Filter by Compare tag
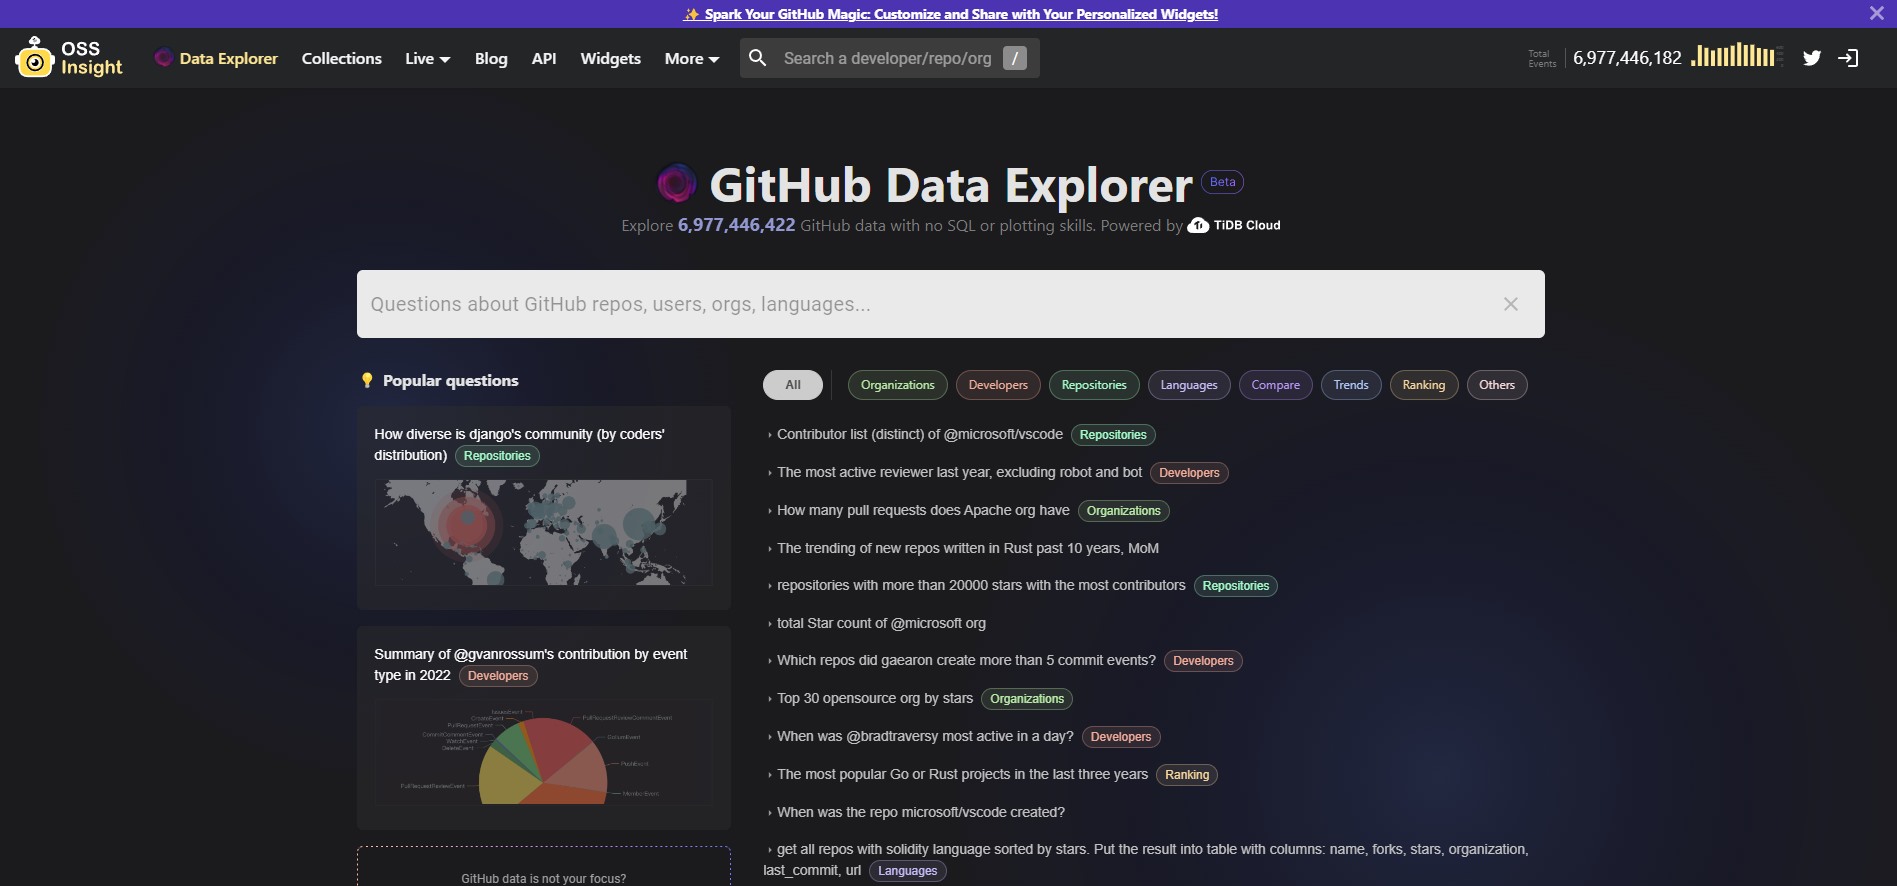Image resolution: width=1897 pixels, height=886 pixels. 1276,385
